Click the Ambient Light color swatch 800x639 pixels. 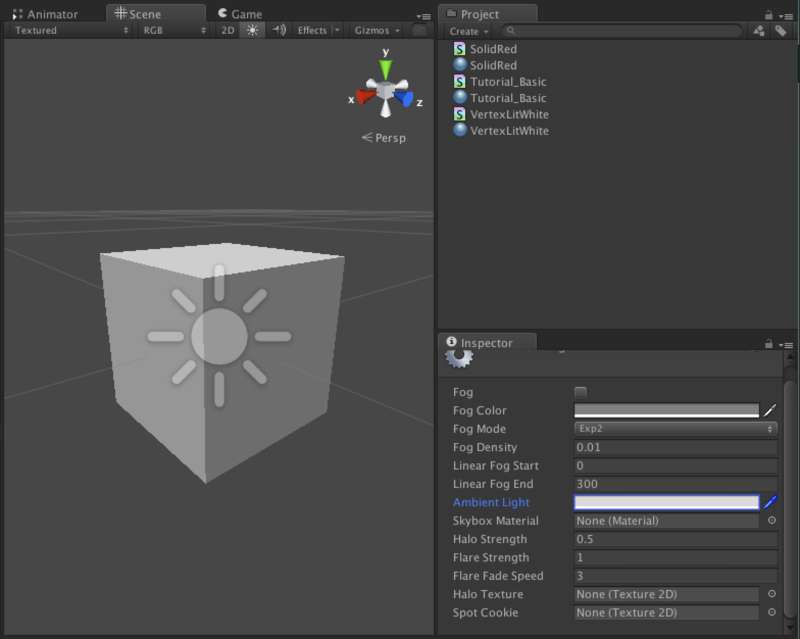point(666,502)
